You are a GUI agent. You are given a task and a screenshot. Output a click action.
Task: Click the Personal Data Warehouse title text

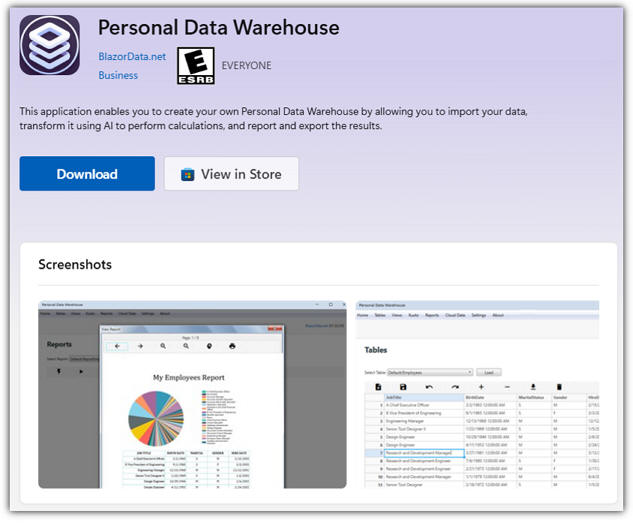click(x=218, y=27)
